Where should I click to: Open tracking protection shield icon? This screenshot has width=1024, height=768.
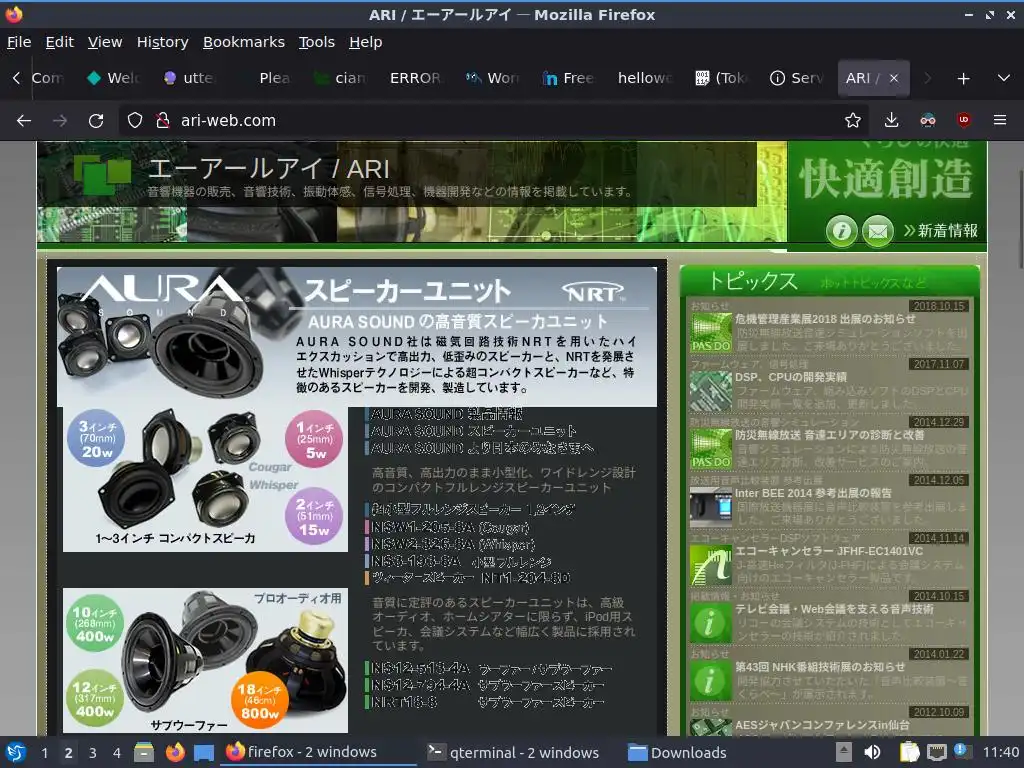coord(135,120)
